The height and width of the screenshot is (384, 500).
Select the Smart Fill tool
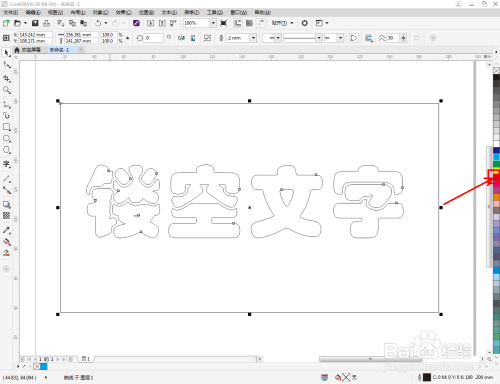pos(6,253)
